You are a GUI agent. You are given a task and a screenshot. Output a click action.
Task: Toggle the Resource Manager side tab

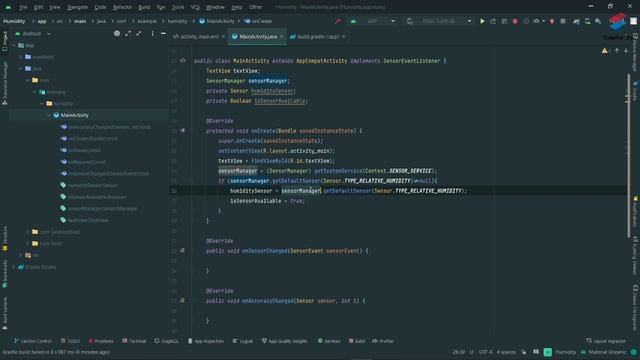(4, 84)
